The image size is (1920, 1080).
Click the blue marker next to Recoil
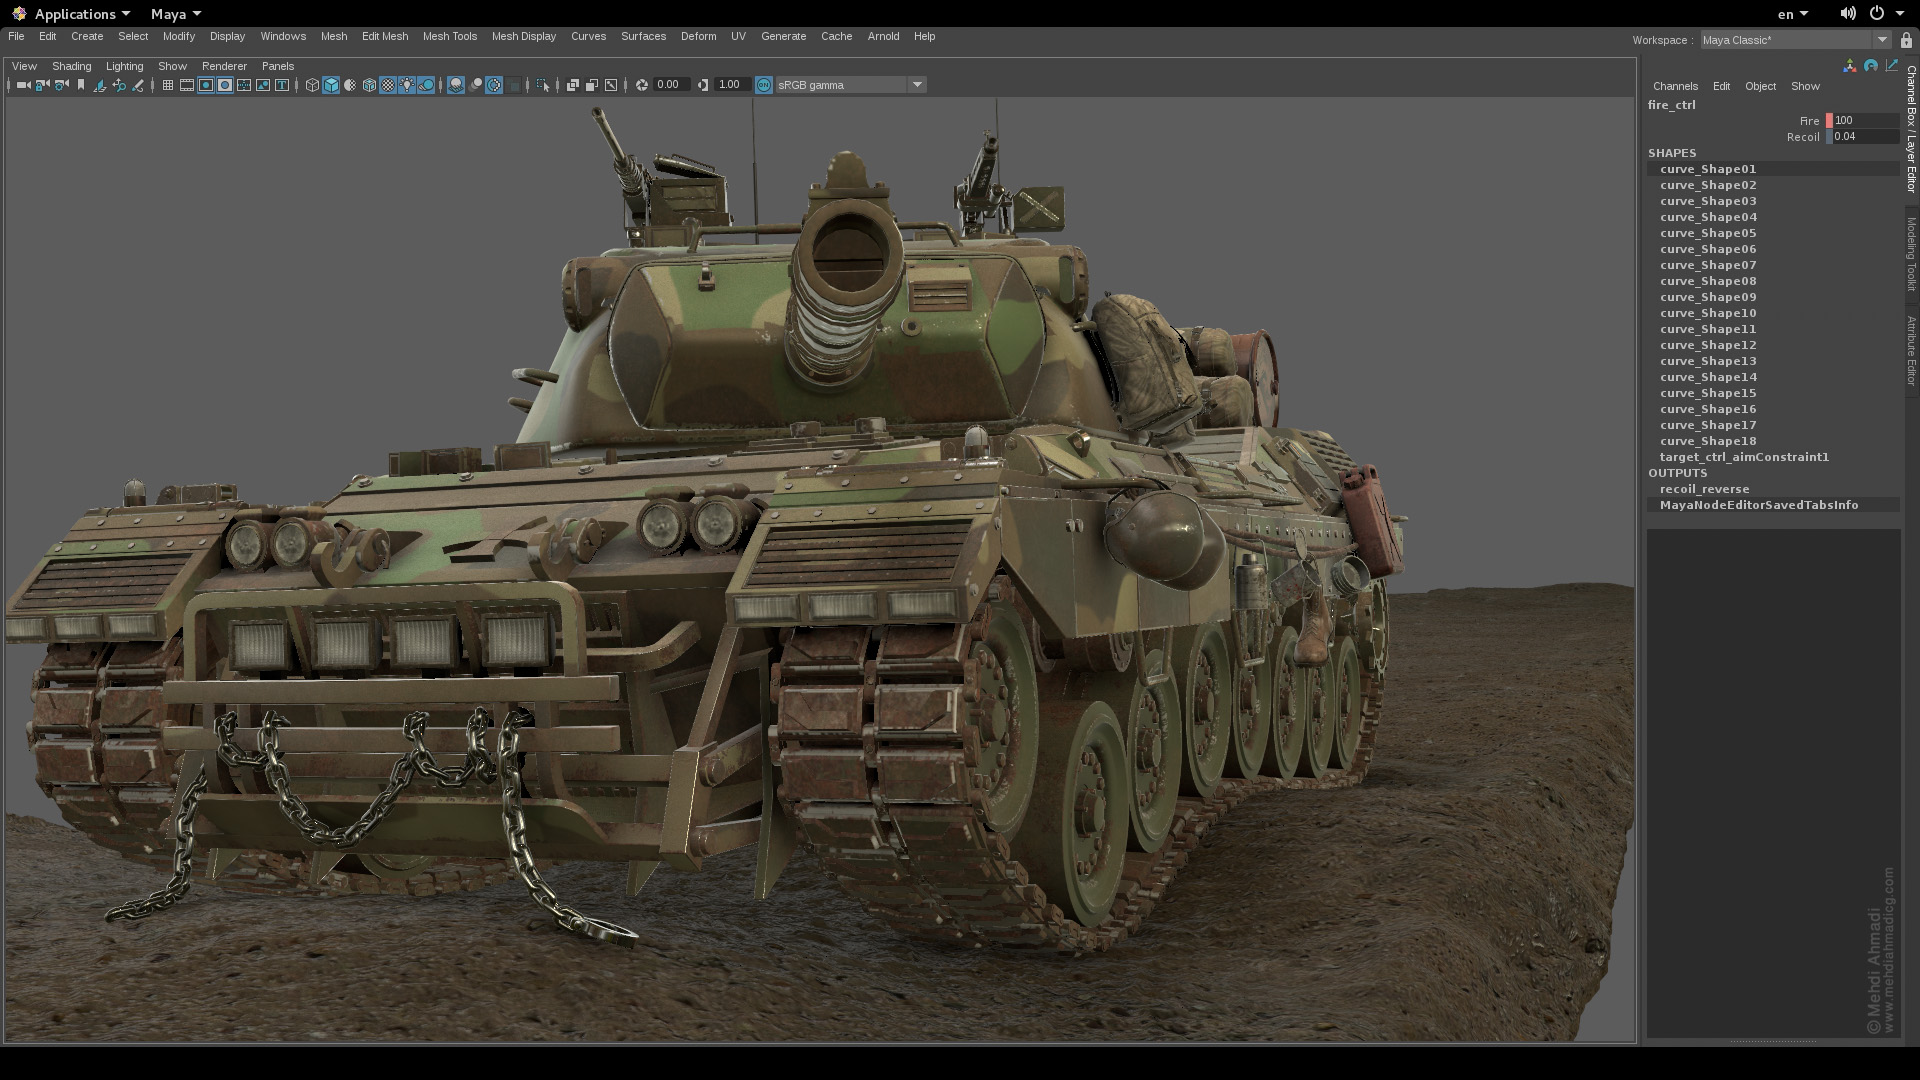1829,136
